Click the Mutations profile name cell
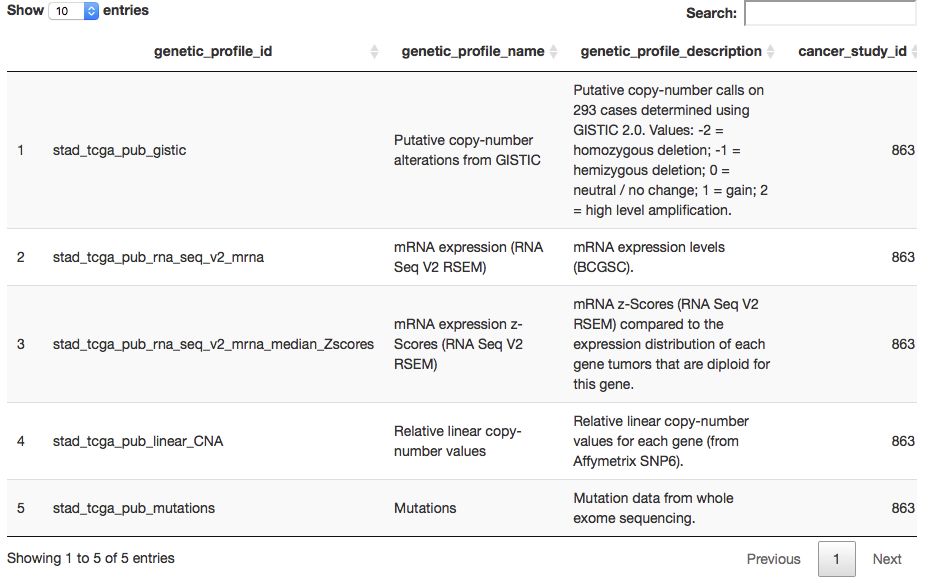942x583 pixels. (x=425, y=508)
